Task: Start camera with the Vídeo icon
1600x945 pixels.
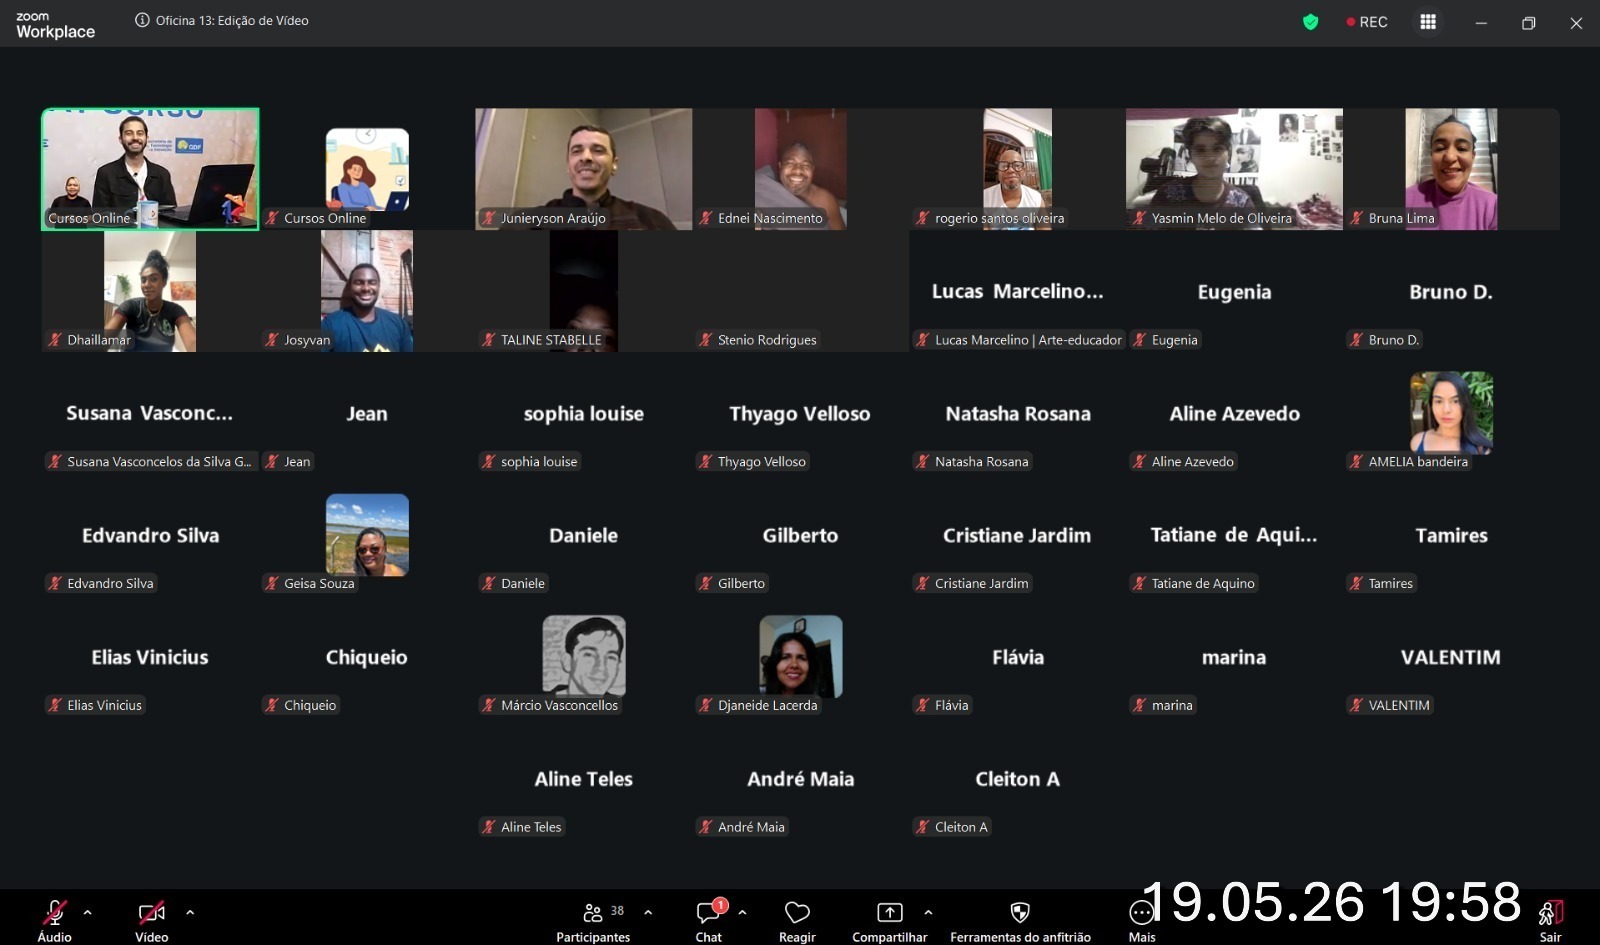Action: click(x=151, y=912)
